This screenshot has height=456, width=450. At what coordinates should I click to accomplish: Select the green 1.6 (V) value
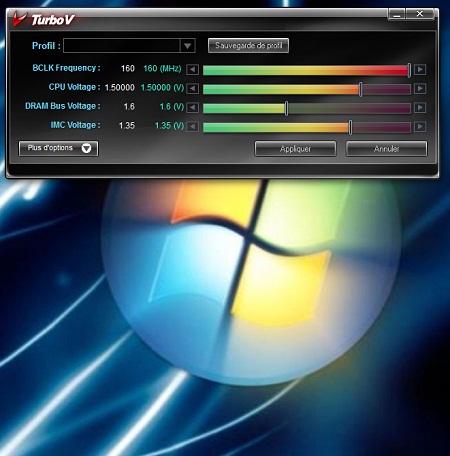click(x=172, y=107)
